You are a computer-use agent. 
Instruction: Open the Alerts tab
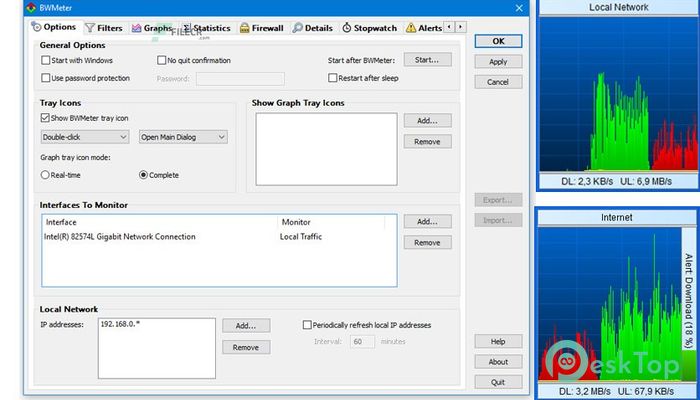click(424, 28)
